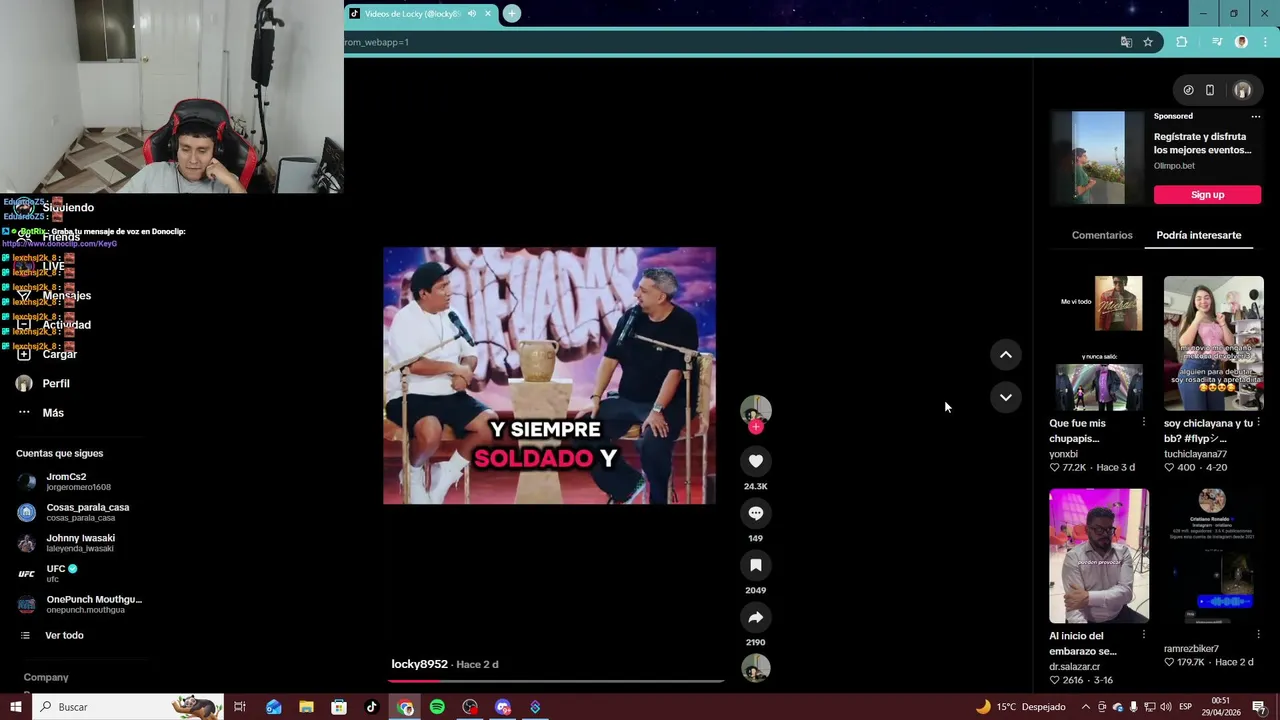1280x720 pixels.
Task: Open the Chrome three-dot menu
Action: pyautogui.click(x=1265, y=42)
